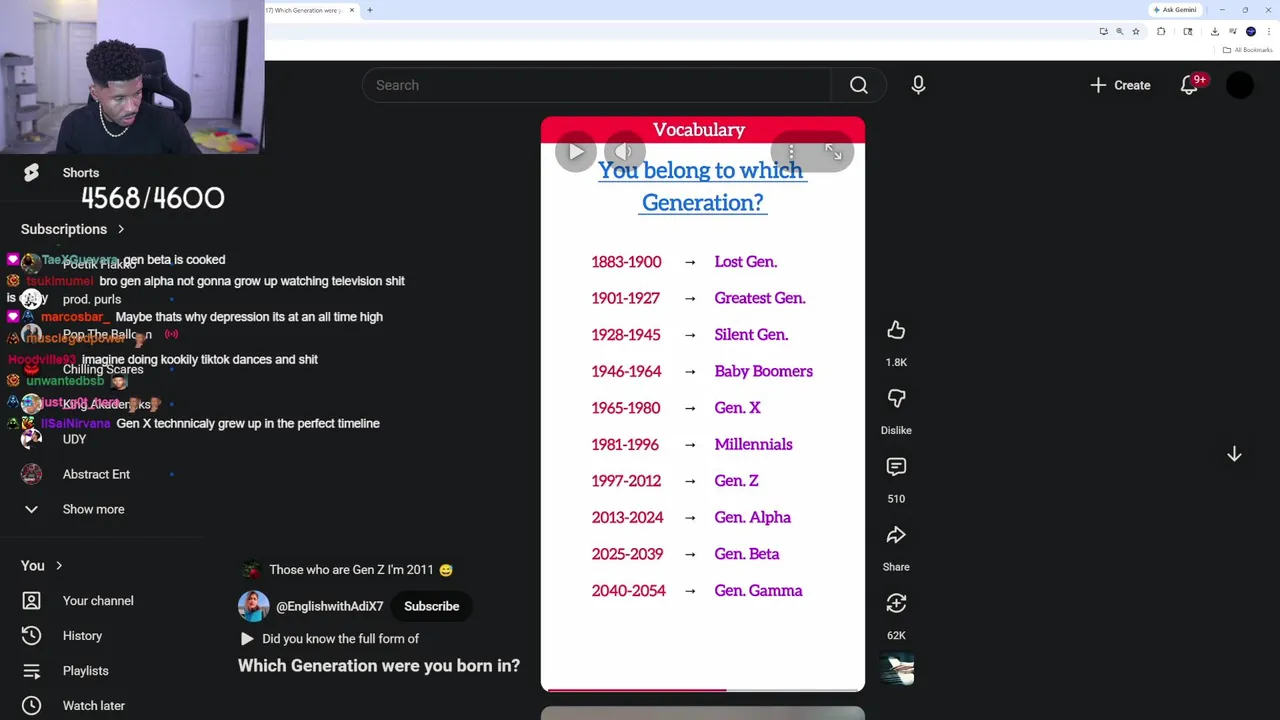Open the browser extensions puzzle icon
The width and height of the screenshot is (1280, 720).
pyautogui.click(x=1161, y=31)
